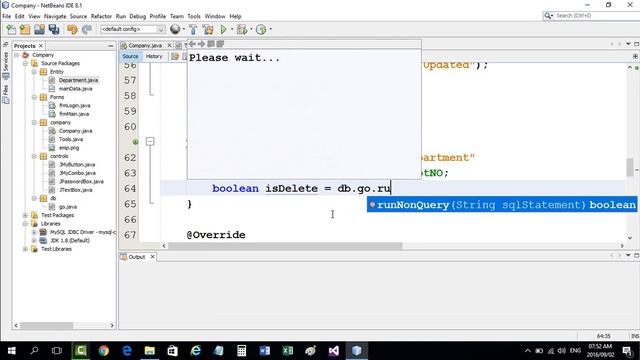Image resolution: width=640 pixels, height=360 pixels.
Task: Open Chrome from the taskbar
Action: tap(104, 351)
